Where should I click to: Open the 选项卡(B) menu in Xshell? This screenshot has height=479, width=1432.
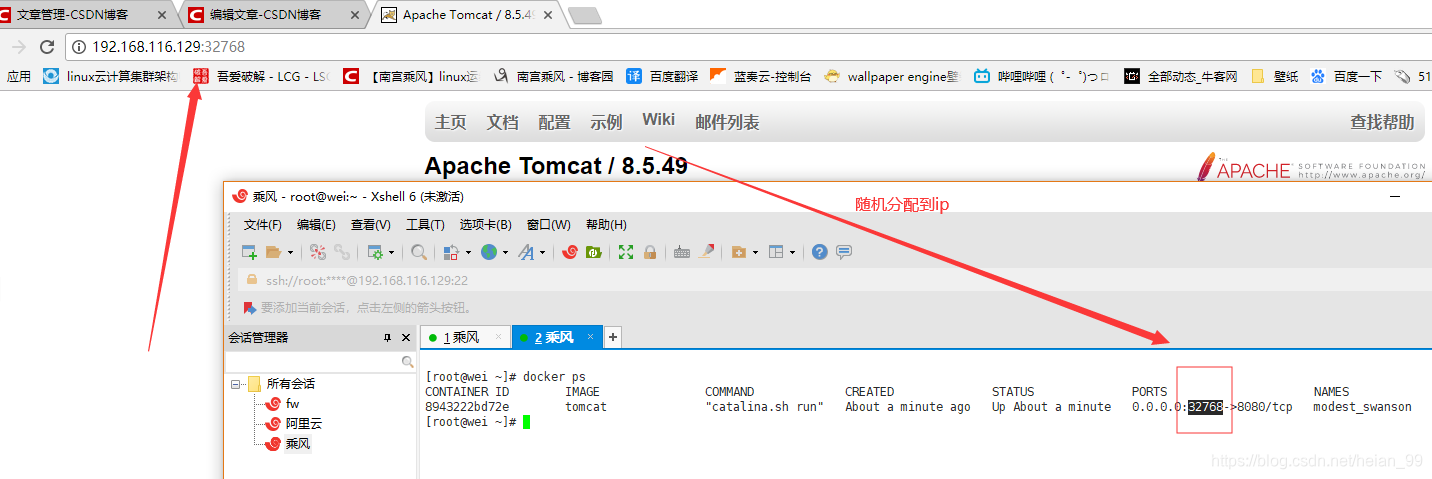tap(485, 224)
